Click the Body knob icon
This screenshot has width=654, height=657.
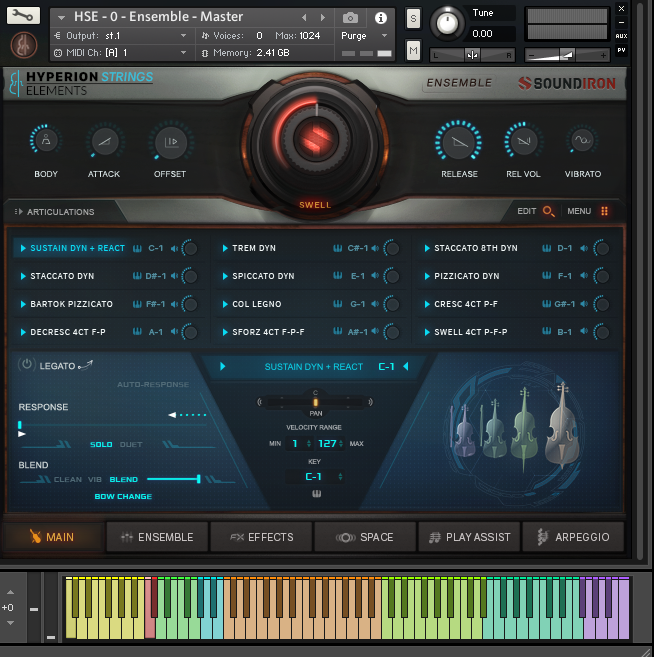point(46,142)
